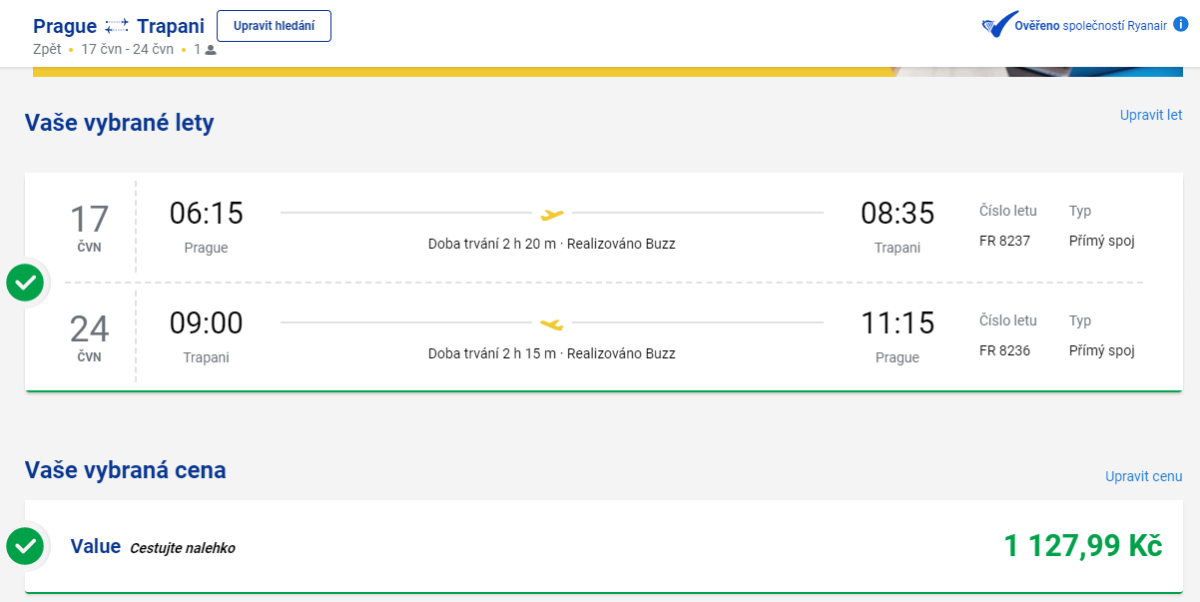Click the header date range 17 čvn - 24 čvn

127,49
